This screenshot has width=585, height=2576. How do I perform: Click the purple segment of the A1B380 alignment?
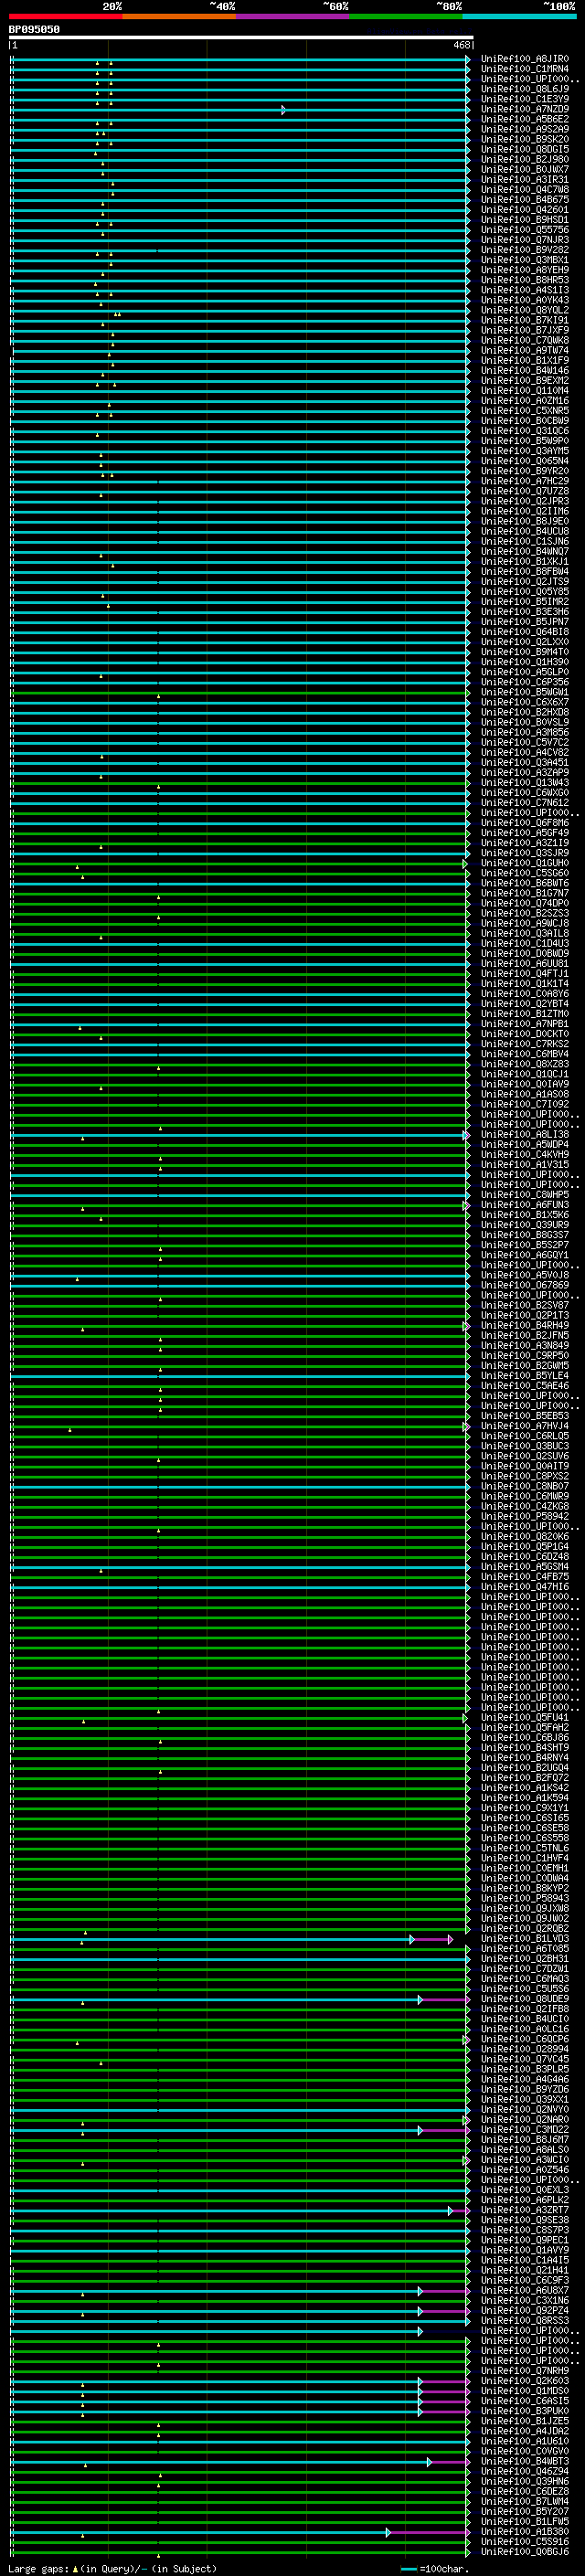pos(429,2532)
